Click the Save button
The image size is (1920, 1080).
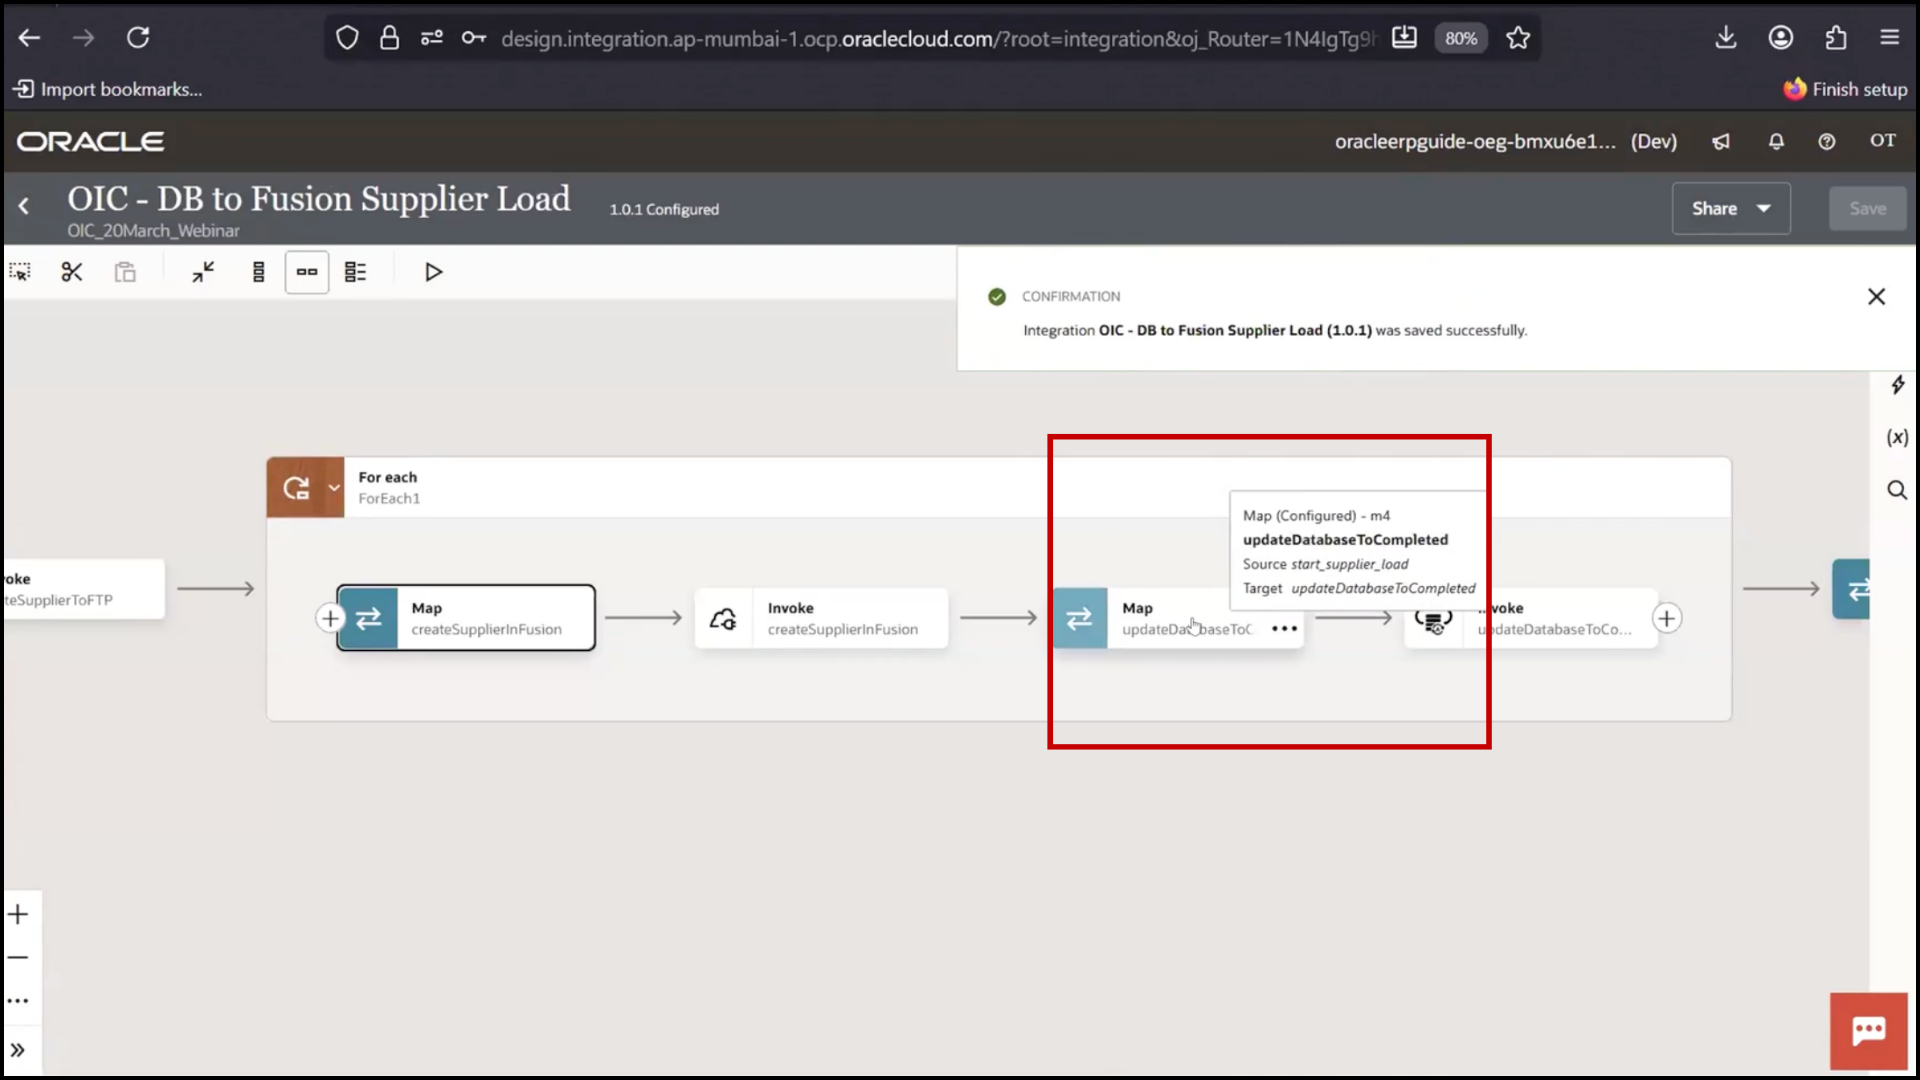1867,208
